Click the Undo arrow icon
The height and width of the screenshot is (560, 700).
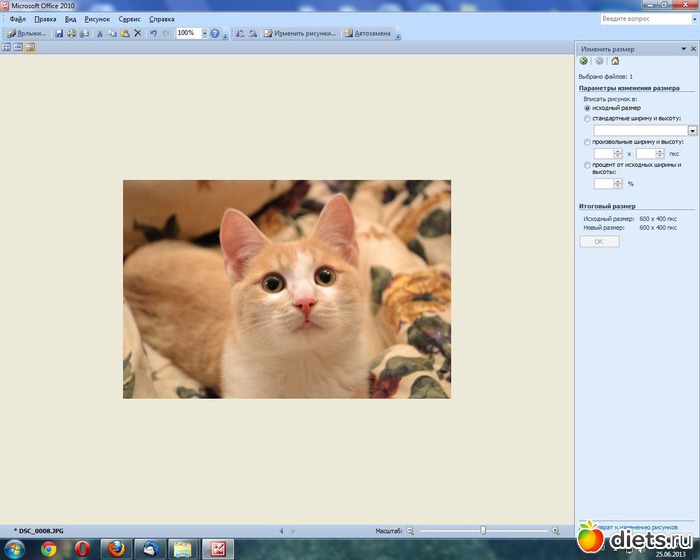click(152, 33)
